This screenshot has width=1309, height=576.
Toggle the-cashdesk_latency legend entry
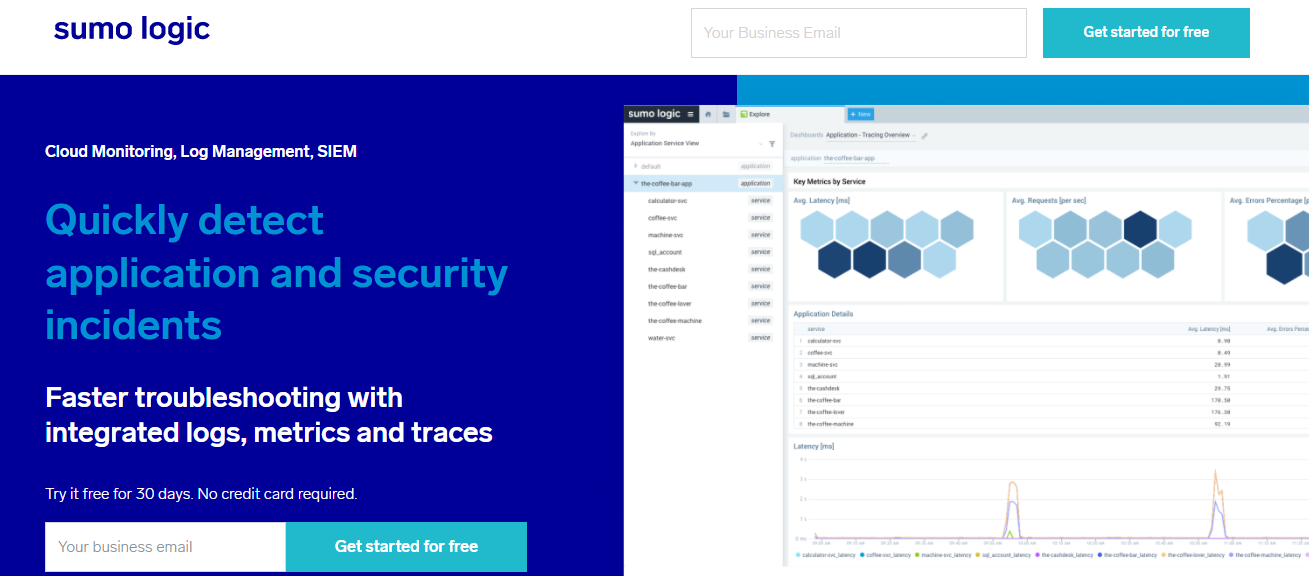[1065, 555]
